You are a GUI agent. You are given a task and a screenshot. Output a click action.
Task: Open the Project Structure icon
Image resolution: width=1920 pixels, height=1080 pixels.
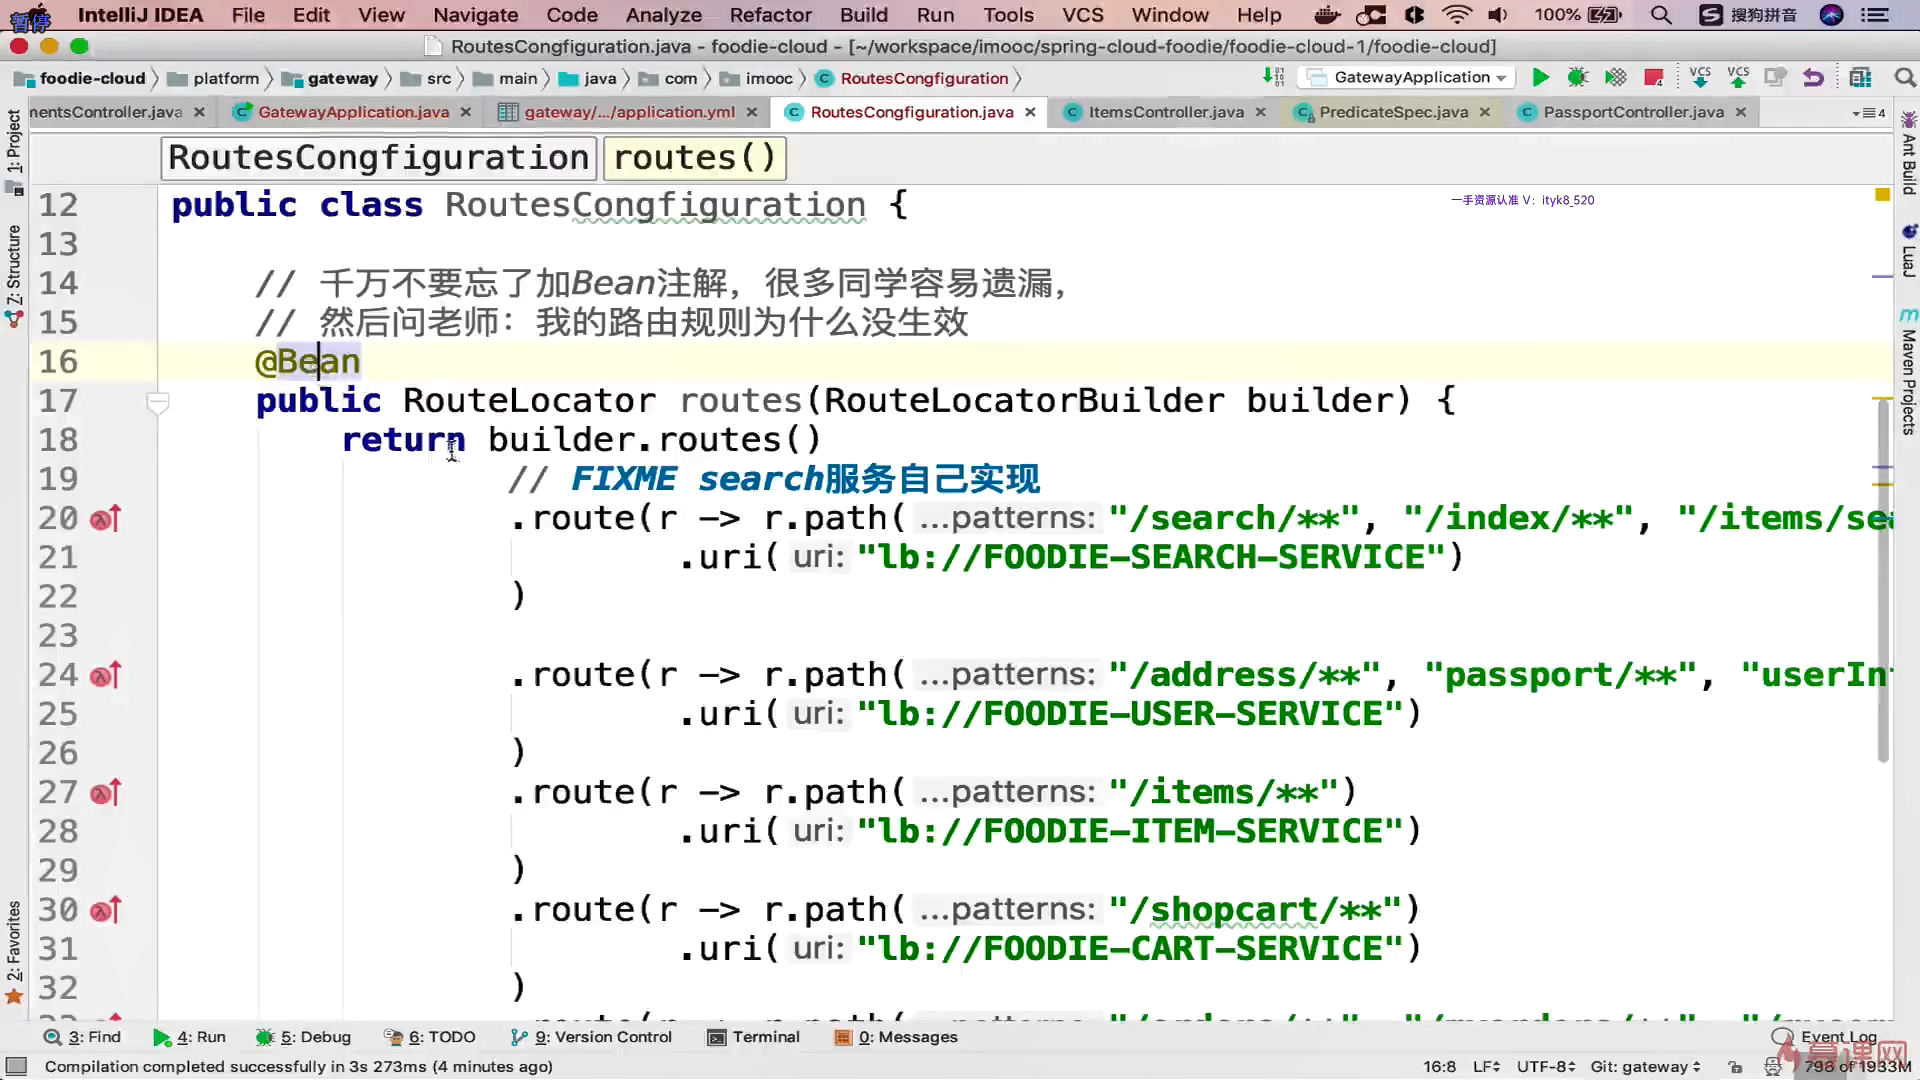coord(1860,78)
